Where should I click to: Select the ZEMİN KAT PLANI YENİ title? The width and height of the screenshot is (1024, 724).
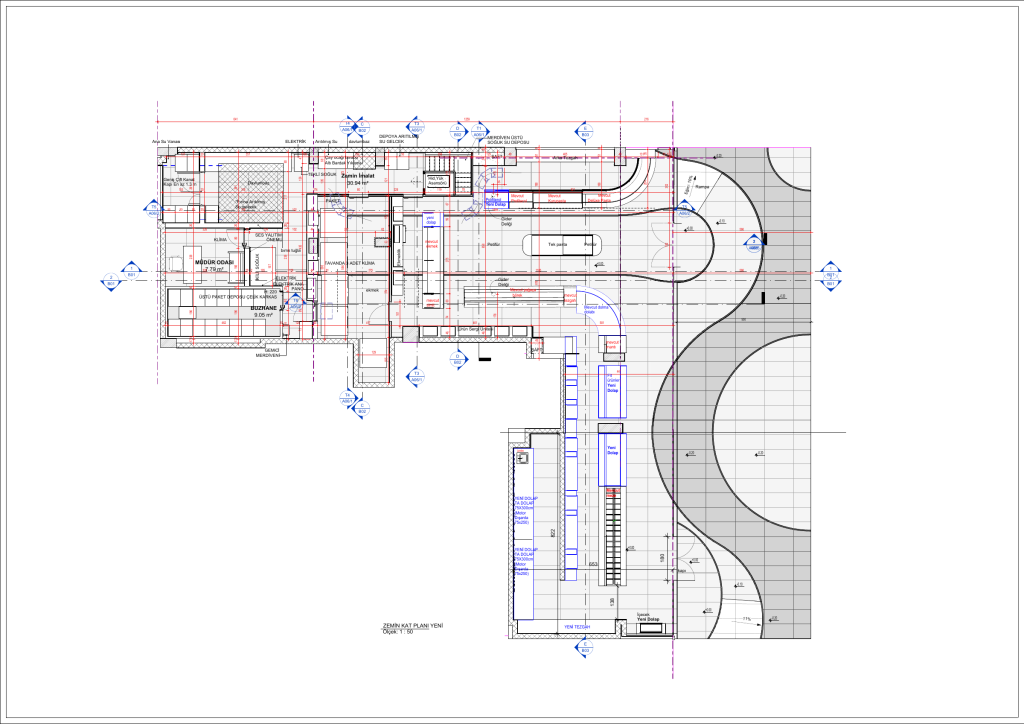413,626
